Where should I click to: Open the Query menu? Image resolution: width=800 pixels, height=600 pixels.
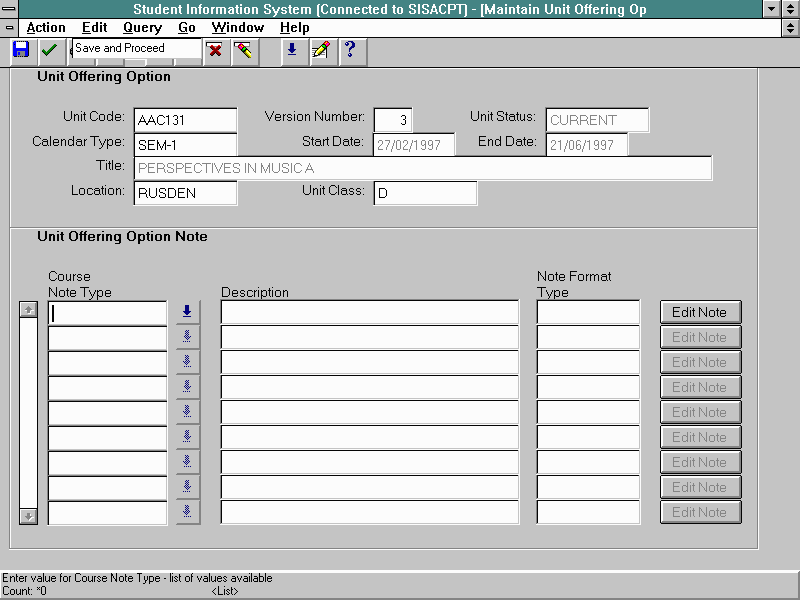coord(142,28)
